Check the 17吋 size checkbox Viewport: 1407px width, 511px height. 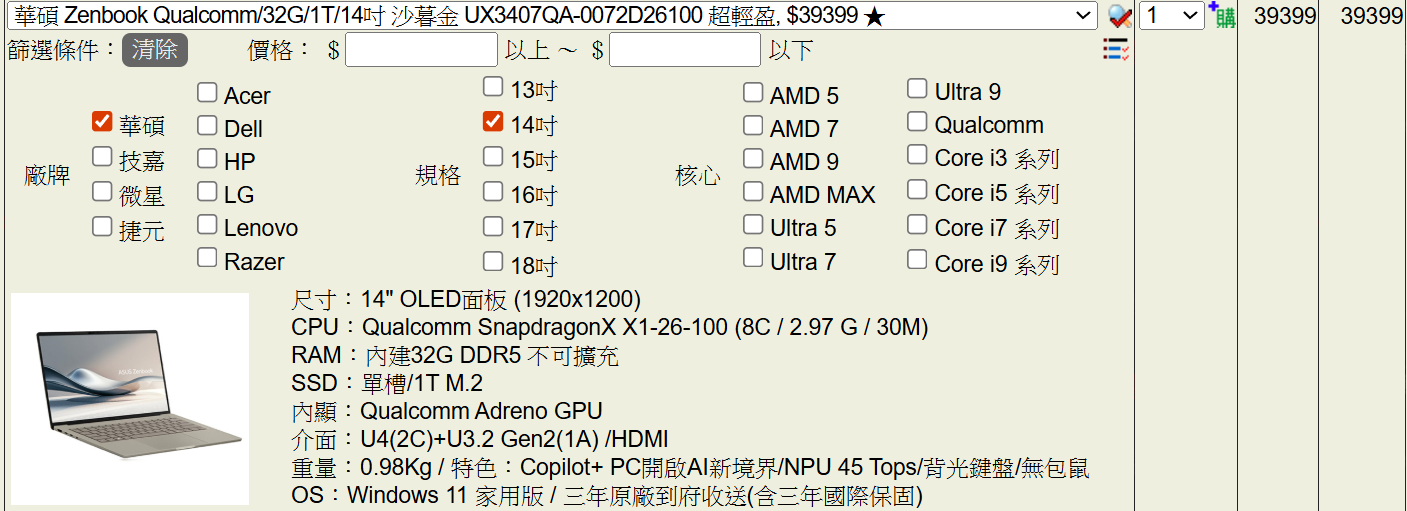pyautogui.click(x=493, y=227)
